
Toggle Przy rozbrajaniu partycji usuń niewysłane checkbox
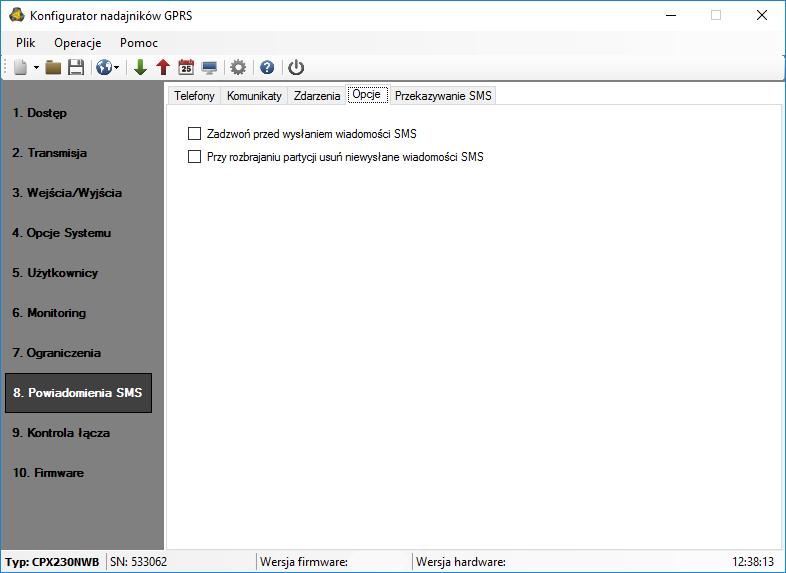pyautogui.click(x=194, y=157)
